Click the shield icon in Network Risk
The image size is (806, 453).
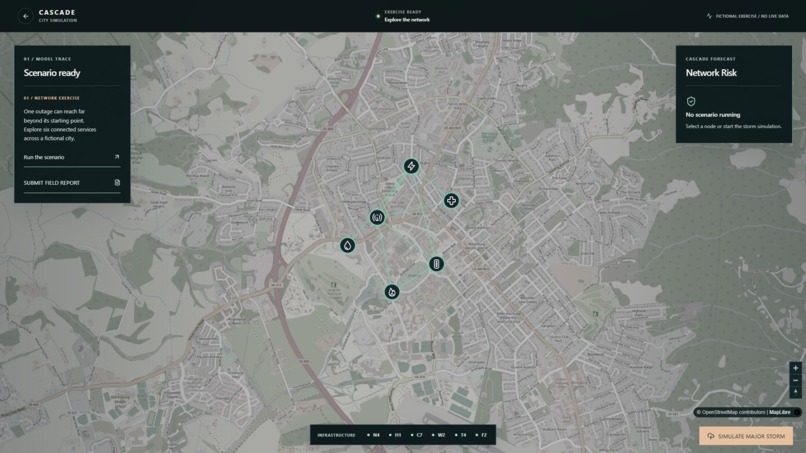tap(691, 101)
